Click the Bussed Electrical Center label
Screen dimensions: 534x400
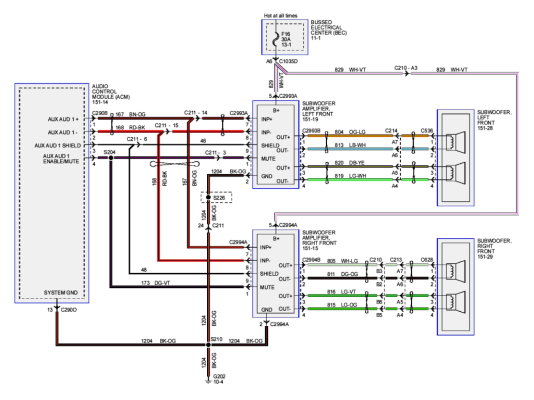(x=328, y=30)
